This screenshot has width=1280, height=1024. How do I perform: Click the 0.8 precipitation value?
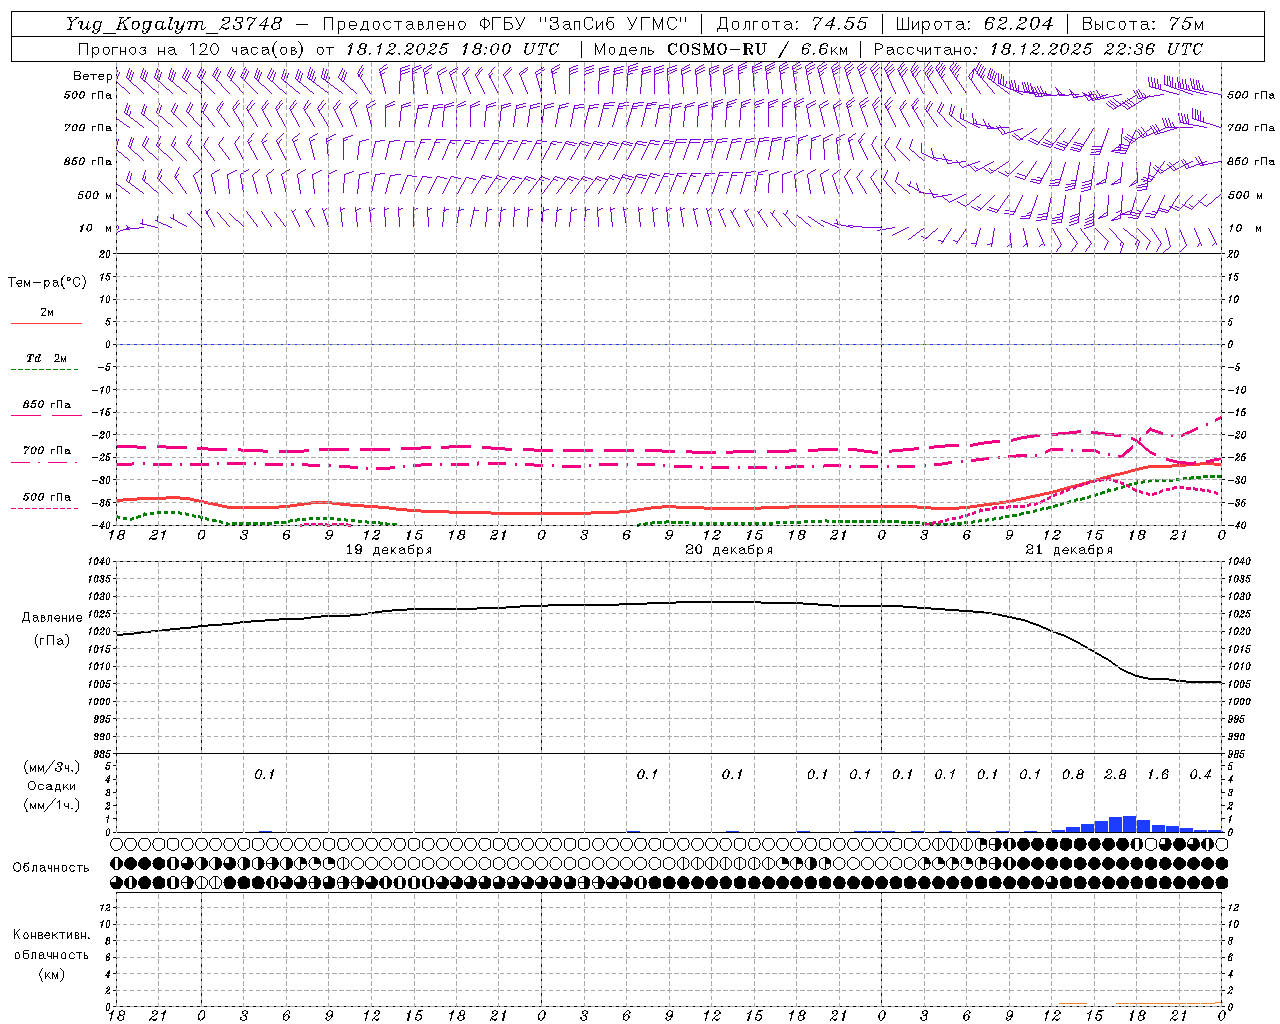[1073, 774]
